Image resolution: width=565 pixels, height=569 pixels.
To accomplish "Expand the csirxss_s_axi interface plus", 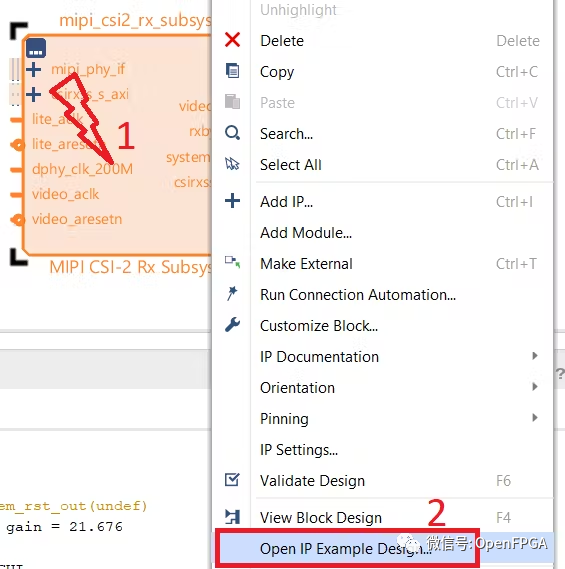I will pos(33,94).
